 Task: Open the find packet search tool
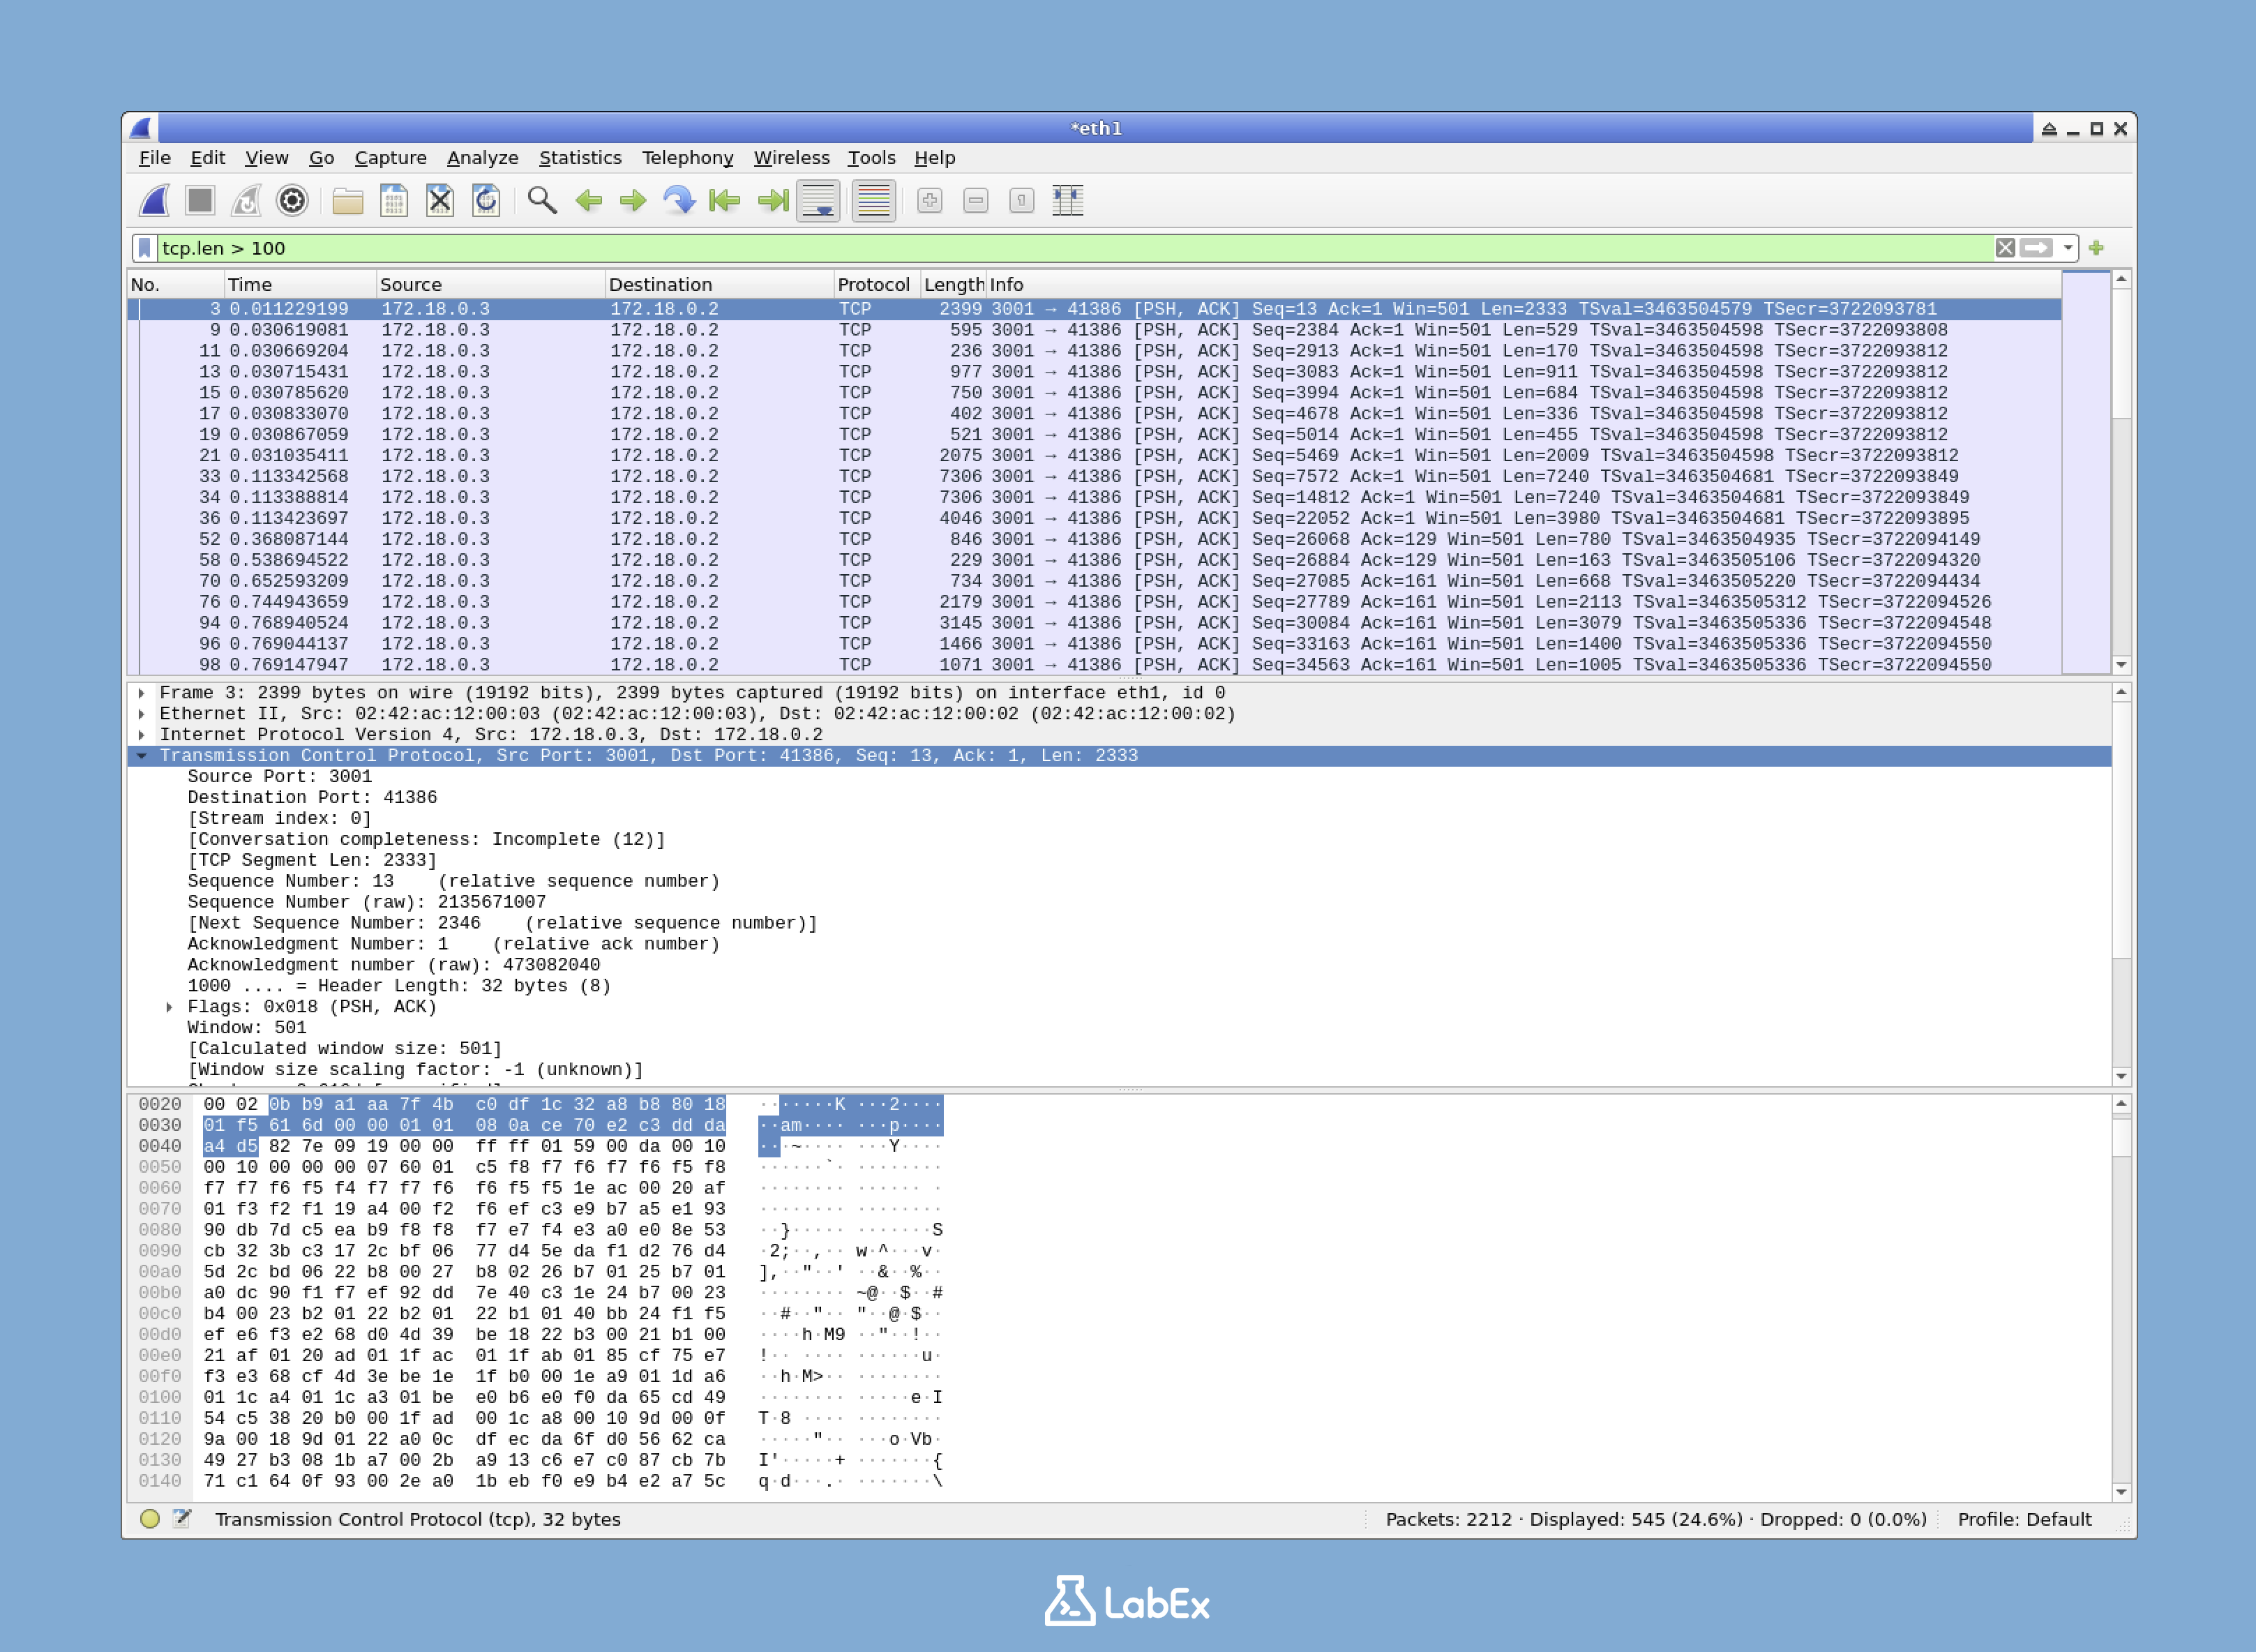coord(540,200)
